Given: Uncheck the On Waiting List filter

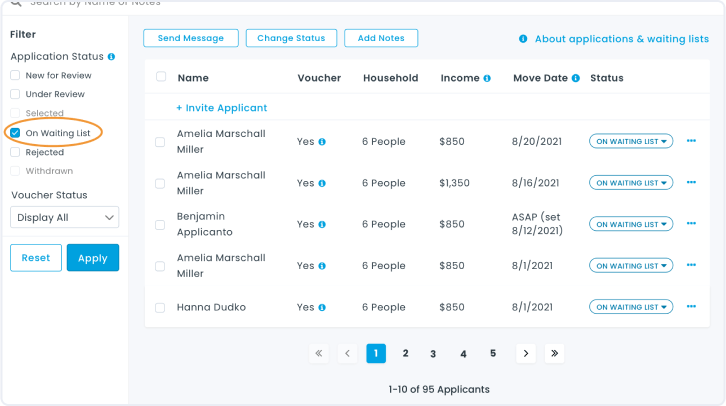Looking at the screenshot, I should [x=15, y=133].
